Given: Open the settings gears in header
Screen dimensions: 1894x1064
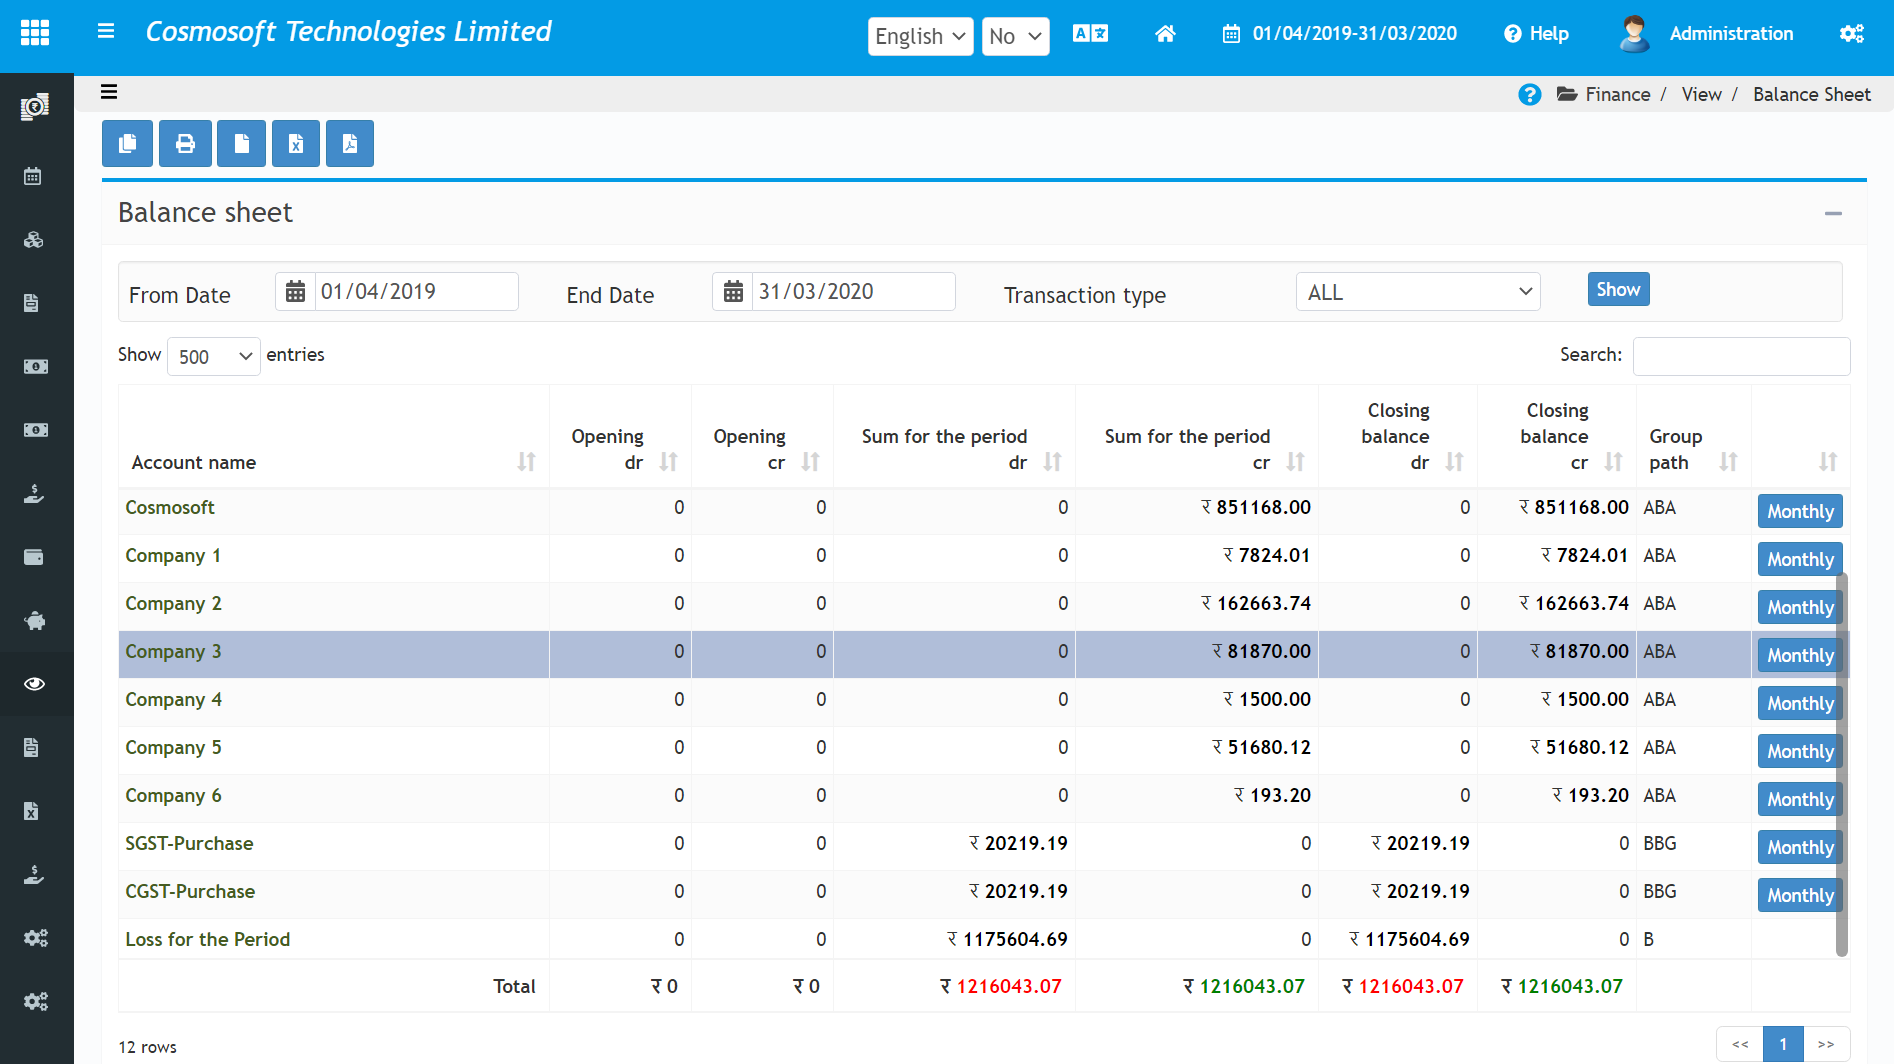Looking at the screenshot, I should pyautogui.click(x=1851, y=34).
